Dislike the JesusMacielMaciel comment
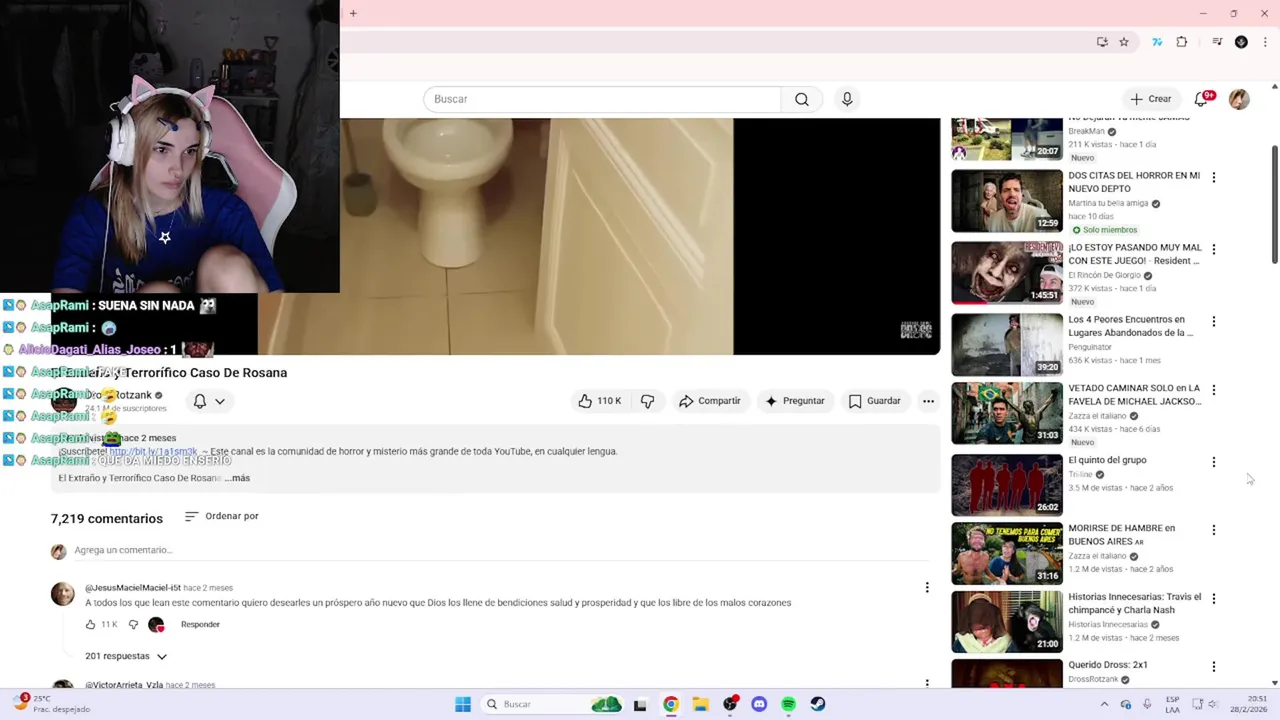This screenshot has width=1280, height=720. coord(133,624)
